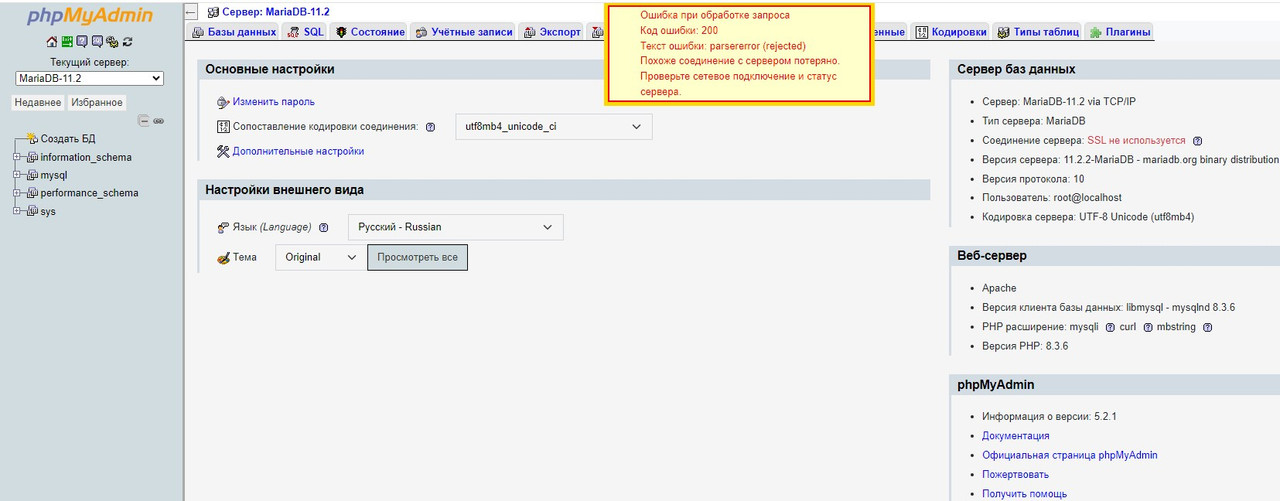The image size is (1280, 501).
Task: Show the Избранное tables list
Action: coord(97,102)
